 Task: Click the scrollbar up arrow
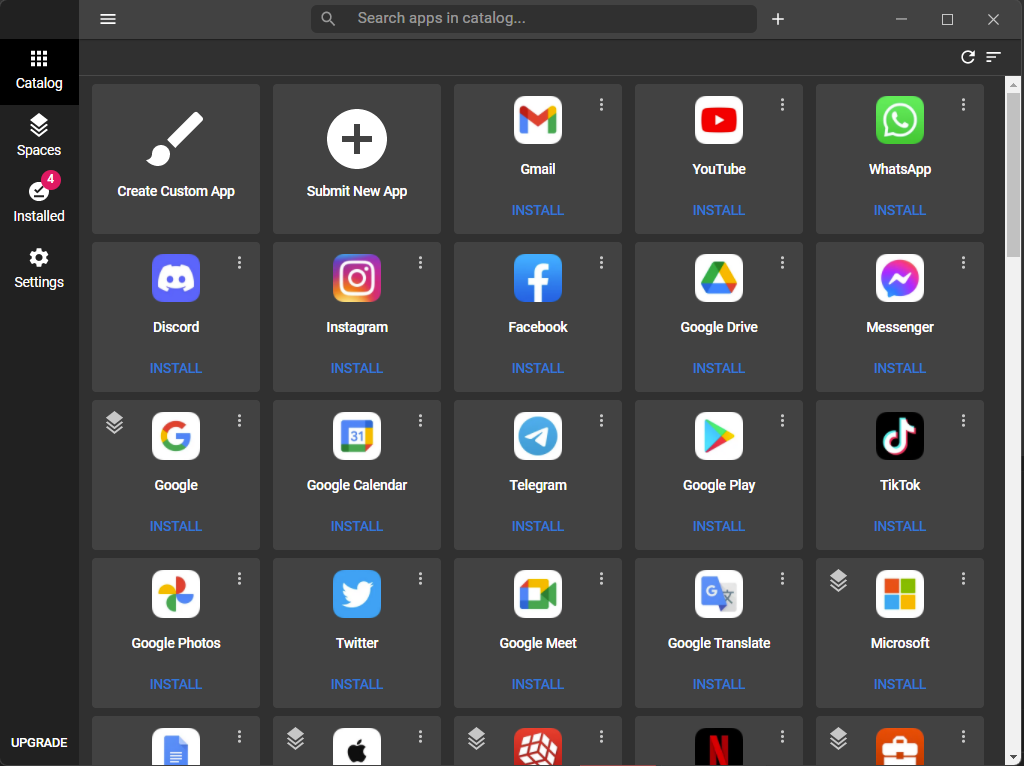pos(1013,84)
